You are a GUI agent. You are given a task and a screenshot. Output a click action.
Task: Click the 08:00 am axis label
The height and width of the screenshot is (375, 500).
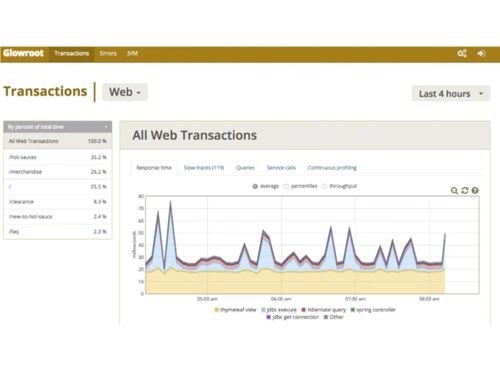[429, 299]
